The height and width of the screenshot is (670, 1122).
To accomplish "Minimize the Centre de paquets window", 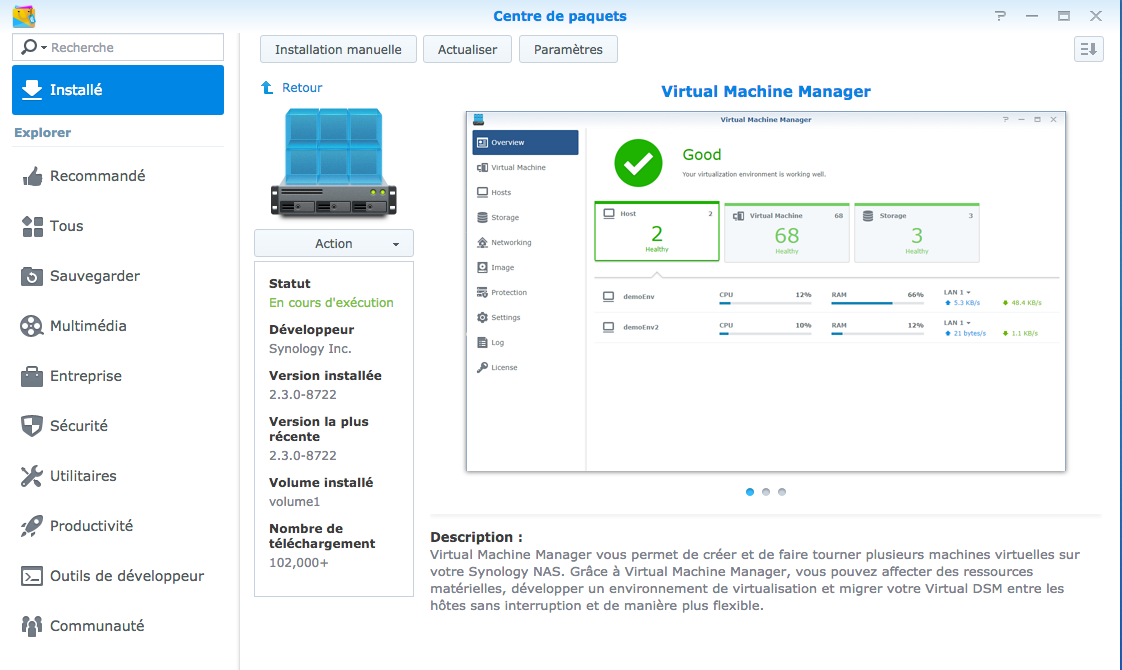I will click(1032, 16).
